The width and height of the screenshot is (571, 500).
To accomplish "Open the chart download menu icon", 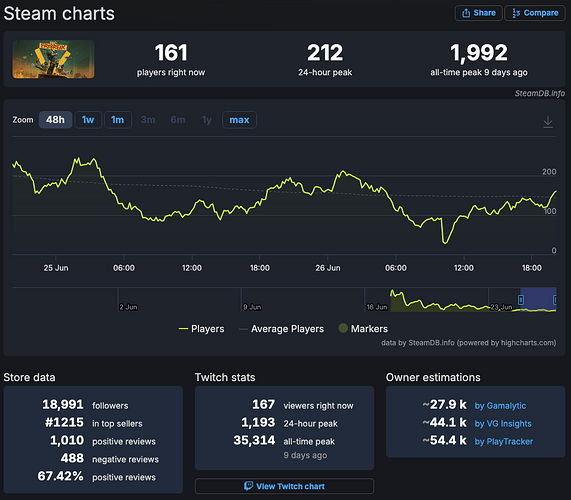I will pyautogui.click(x=548, y=122).
